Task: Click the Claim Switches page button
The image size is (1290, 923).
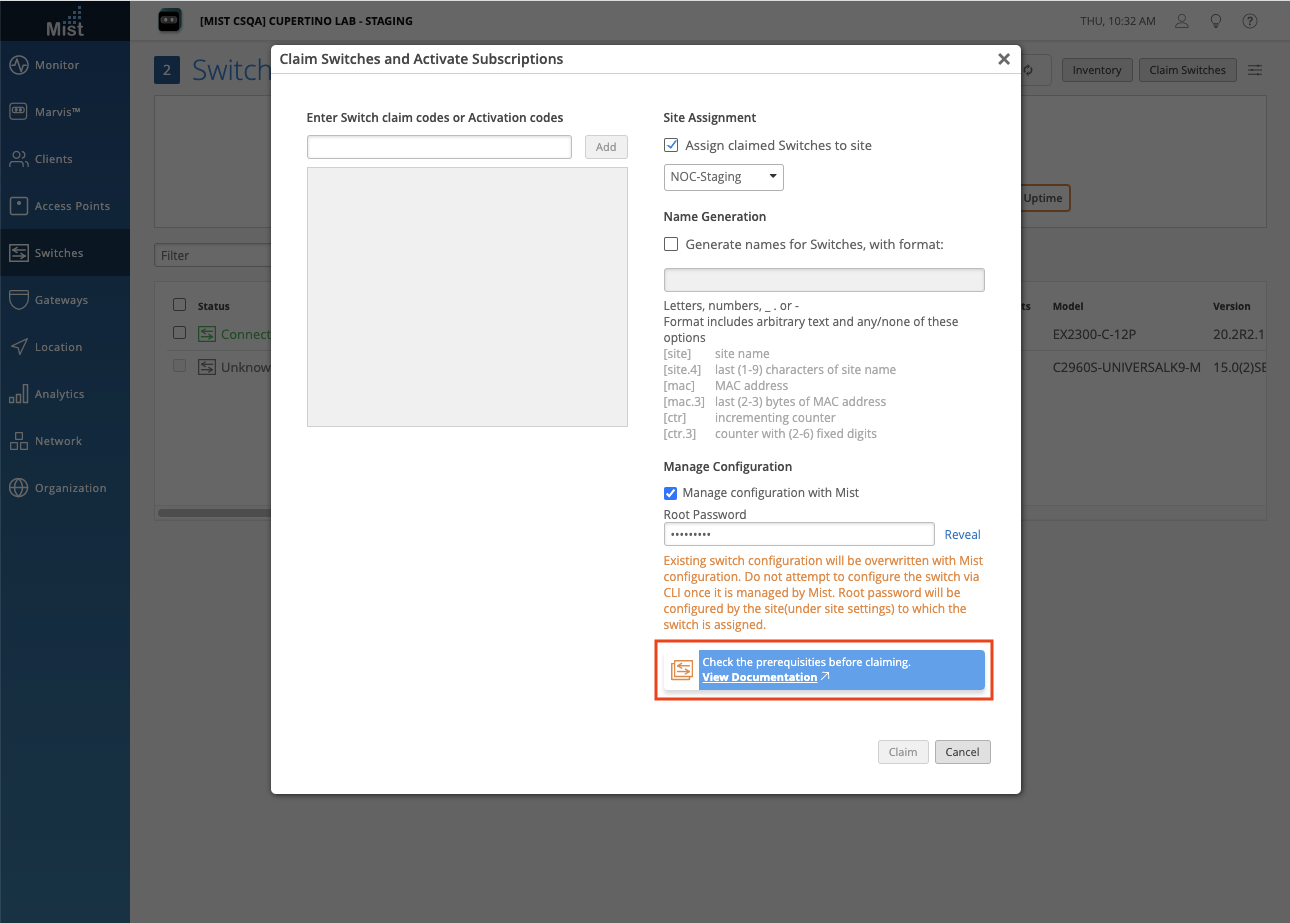Action: pos(1188,70)
